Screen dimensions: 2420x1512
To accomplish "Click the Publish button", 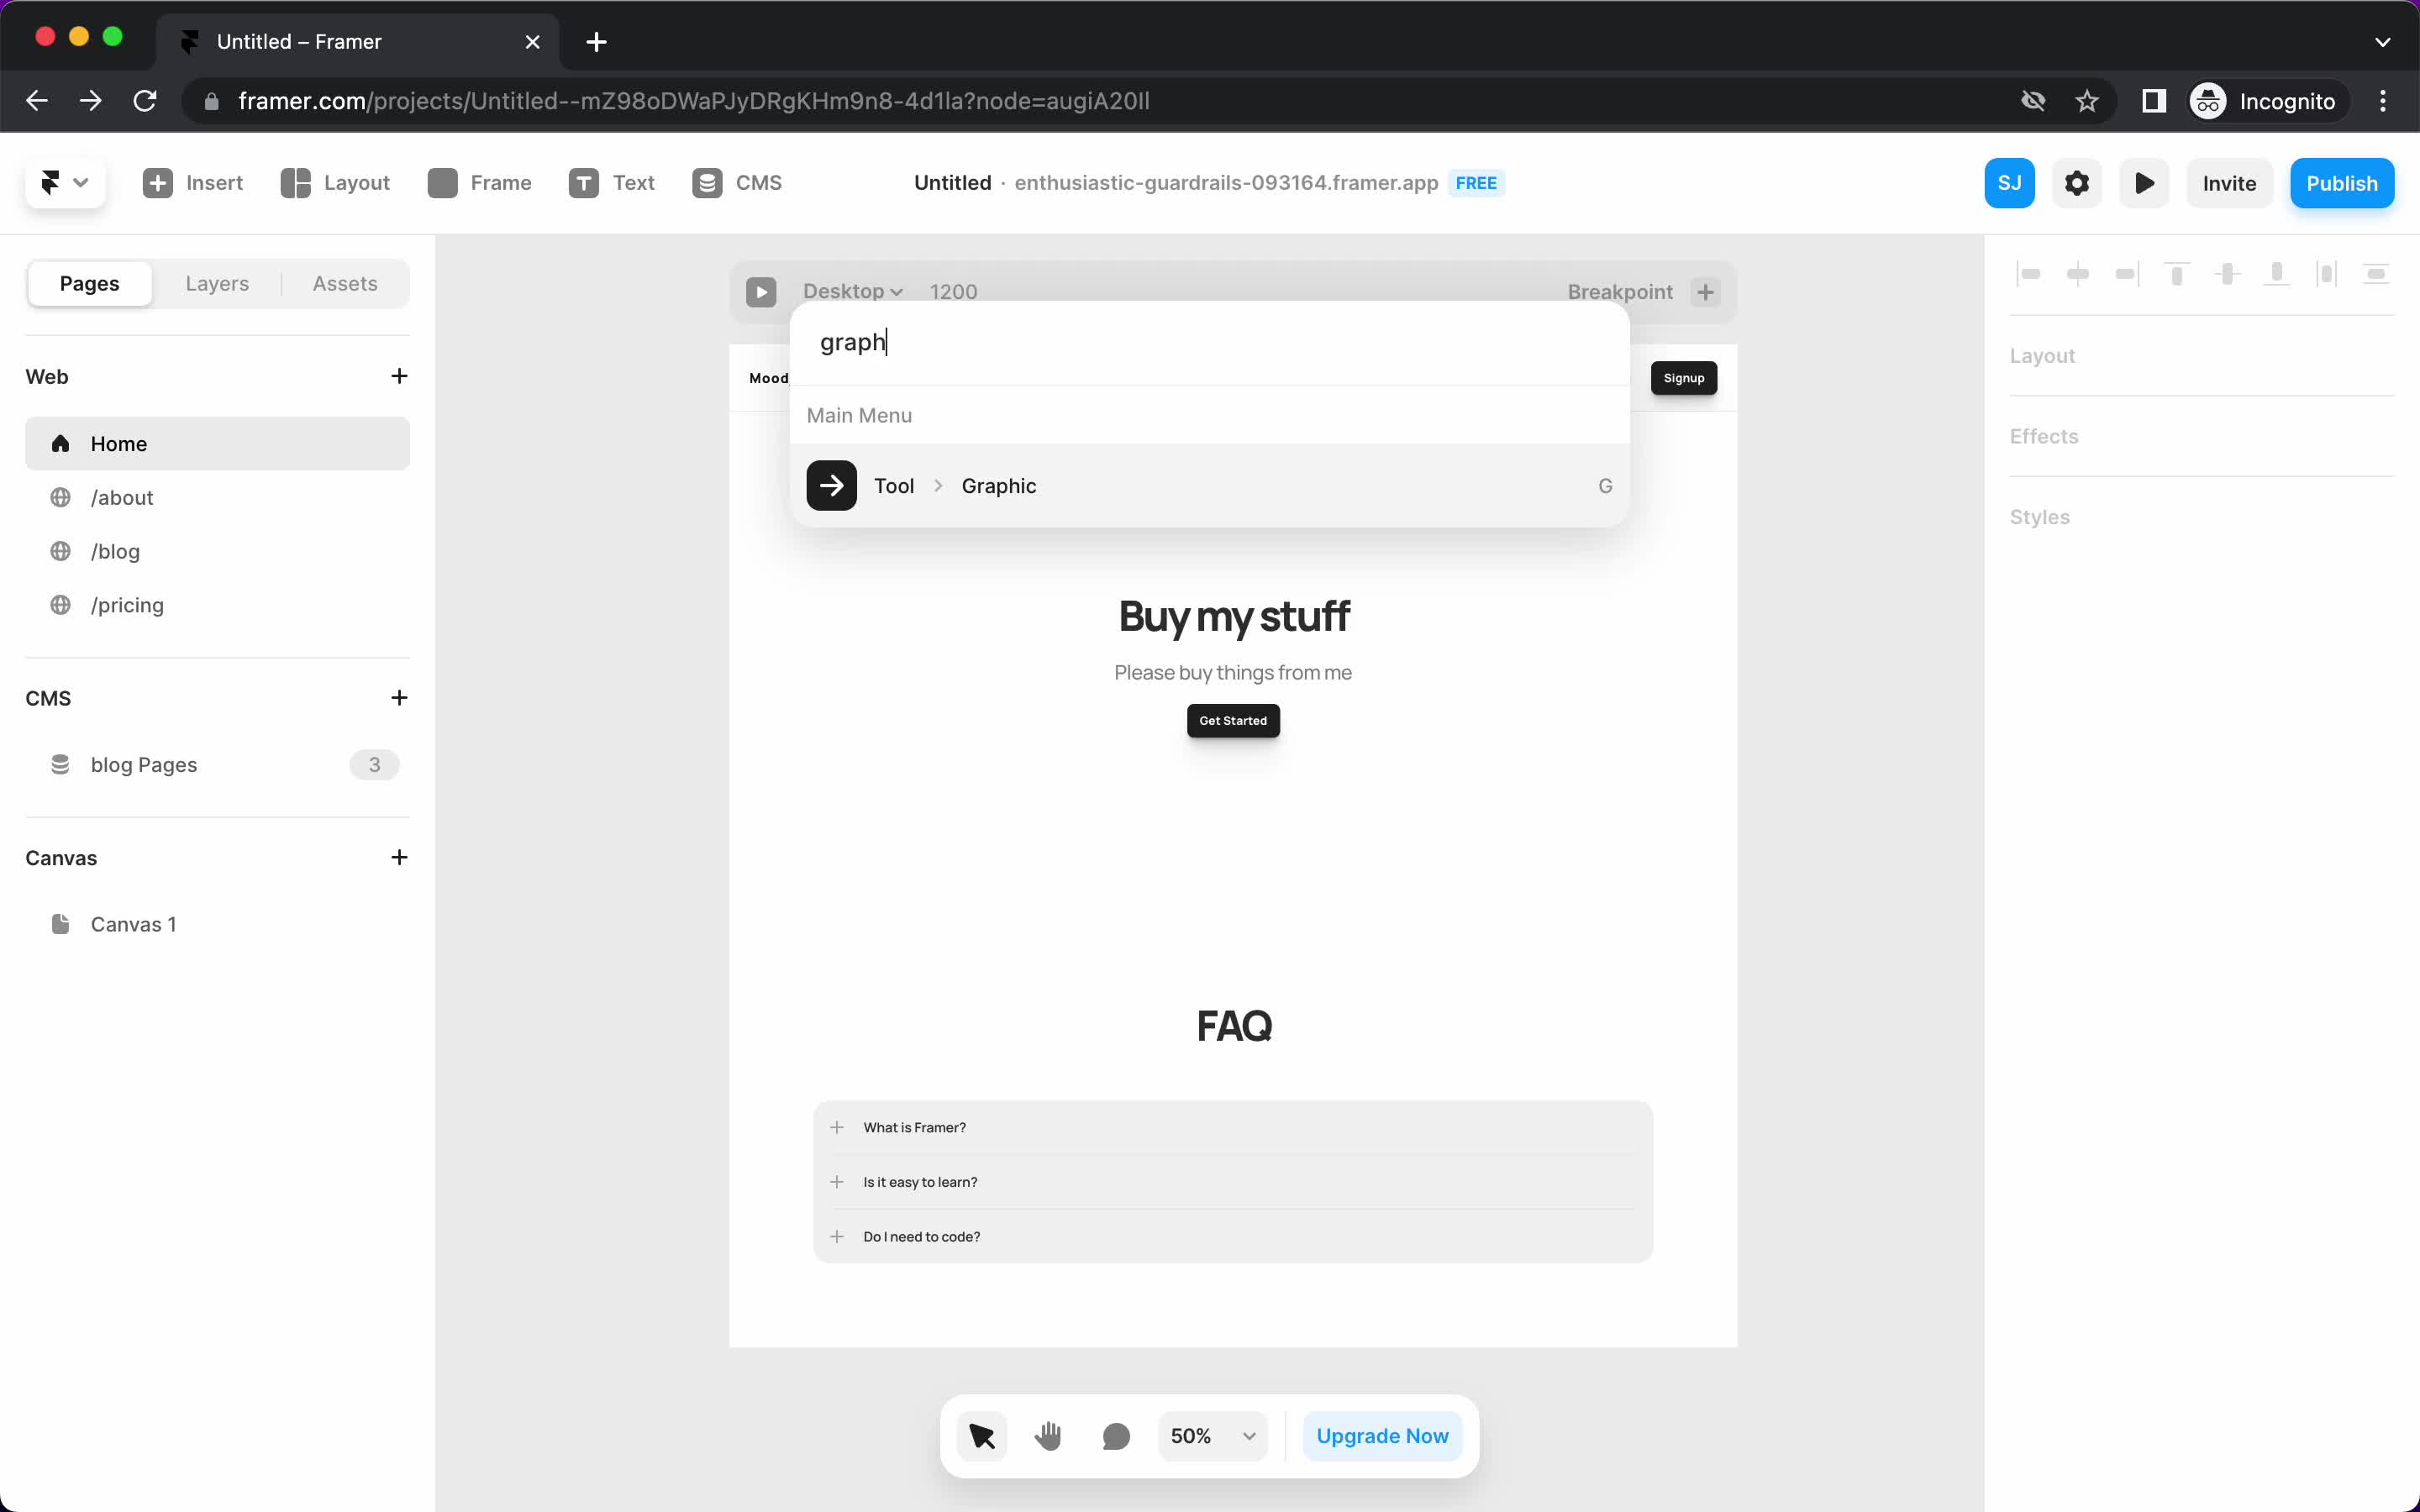I will point(2342,181).
